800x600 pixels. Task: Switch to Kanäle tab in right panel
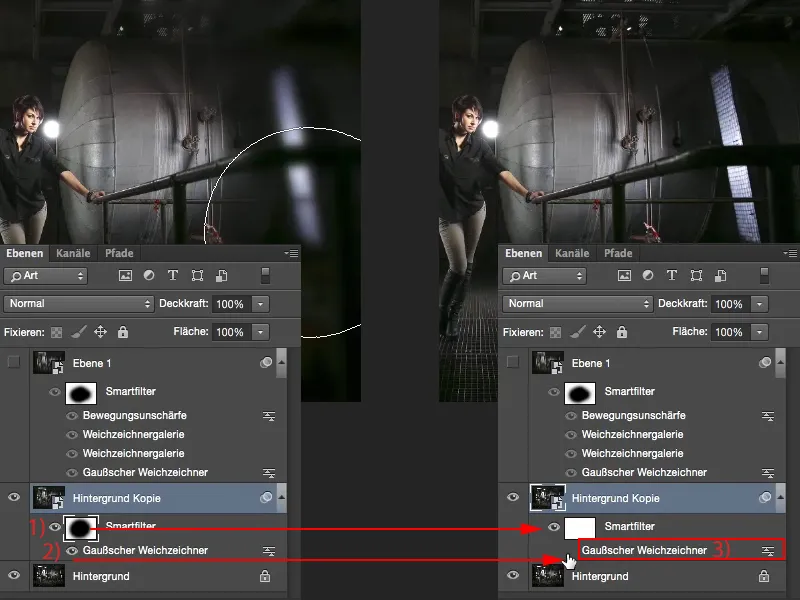coord(572,253)
